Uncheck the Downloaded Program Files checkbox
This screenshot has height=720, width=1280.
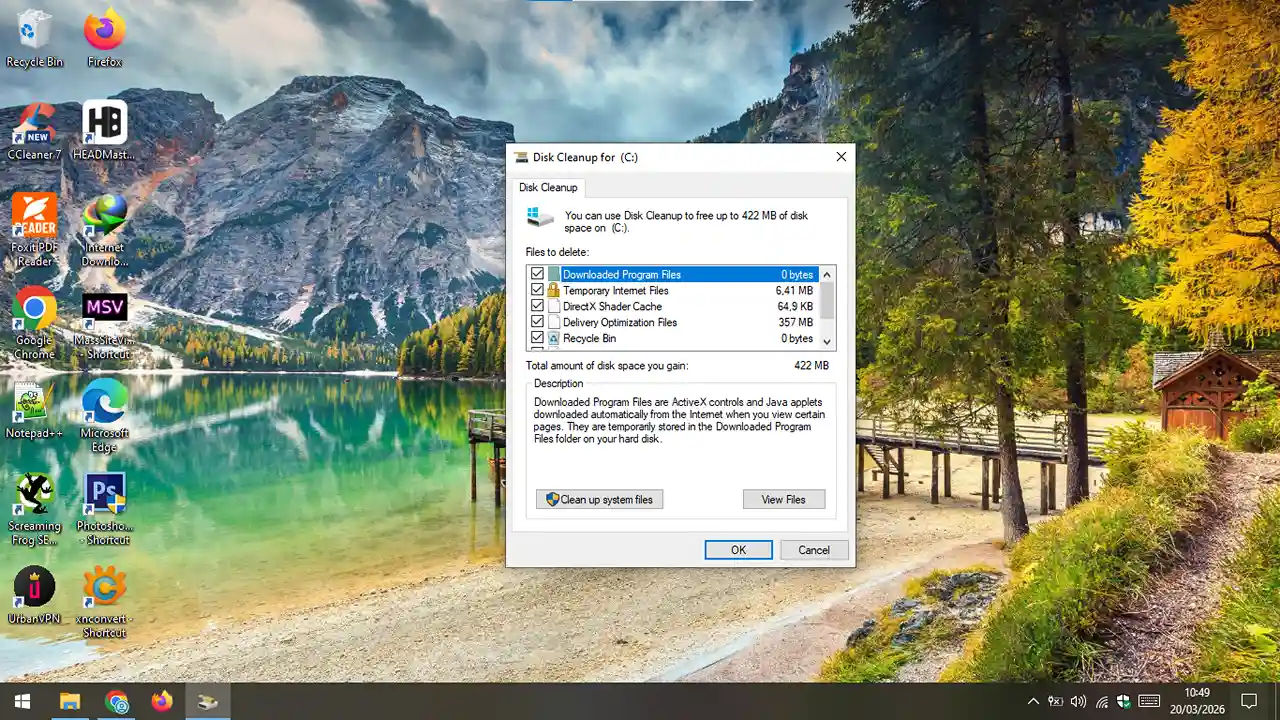(x=537, y=274)
